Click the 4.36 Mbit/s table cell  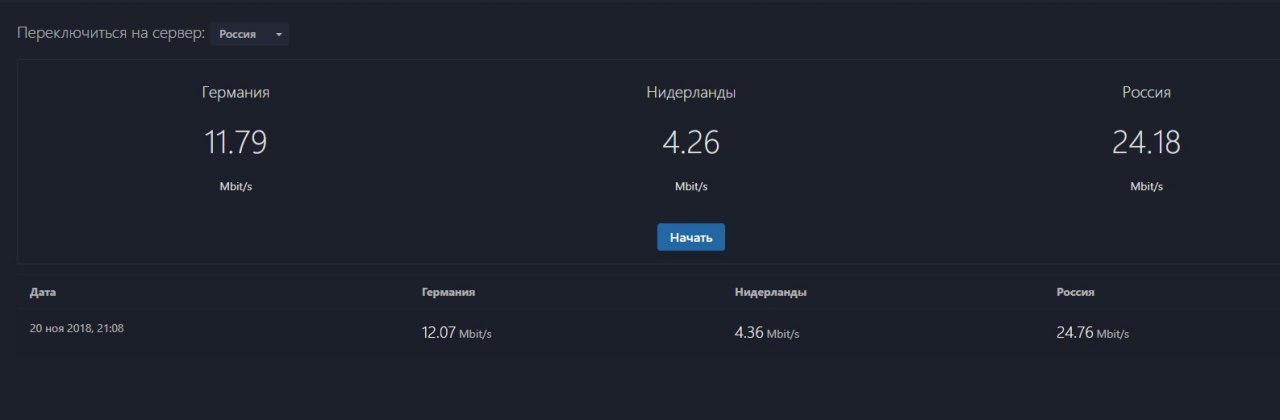[767, 333]
